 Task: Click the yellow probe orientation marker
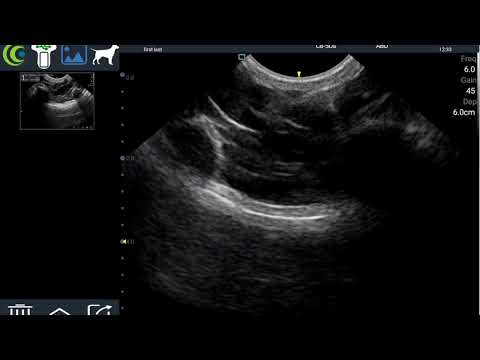point(299,74)
